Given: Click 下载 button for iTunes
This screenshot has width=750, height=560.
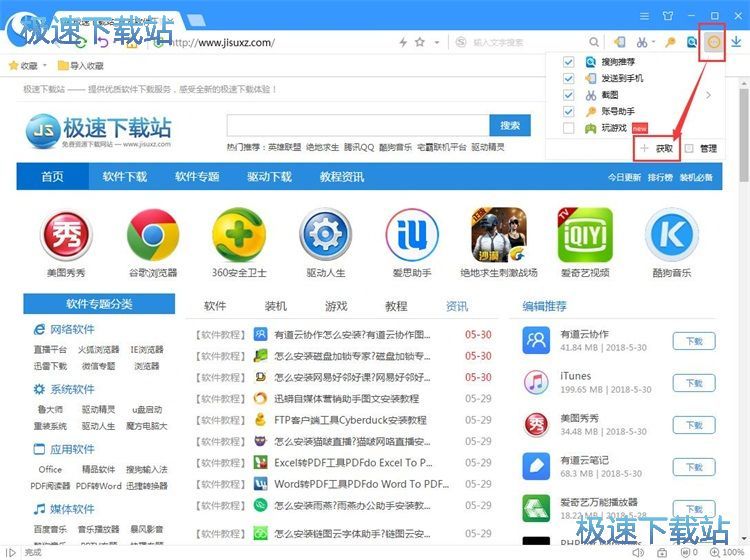Looking at the screenshot, I should coord(694,383).
